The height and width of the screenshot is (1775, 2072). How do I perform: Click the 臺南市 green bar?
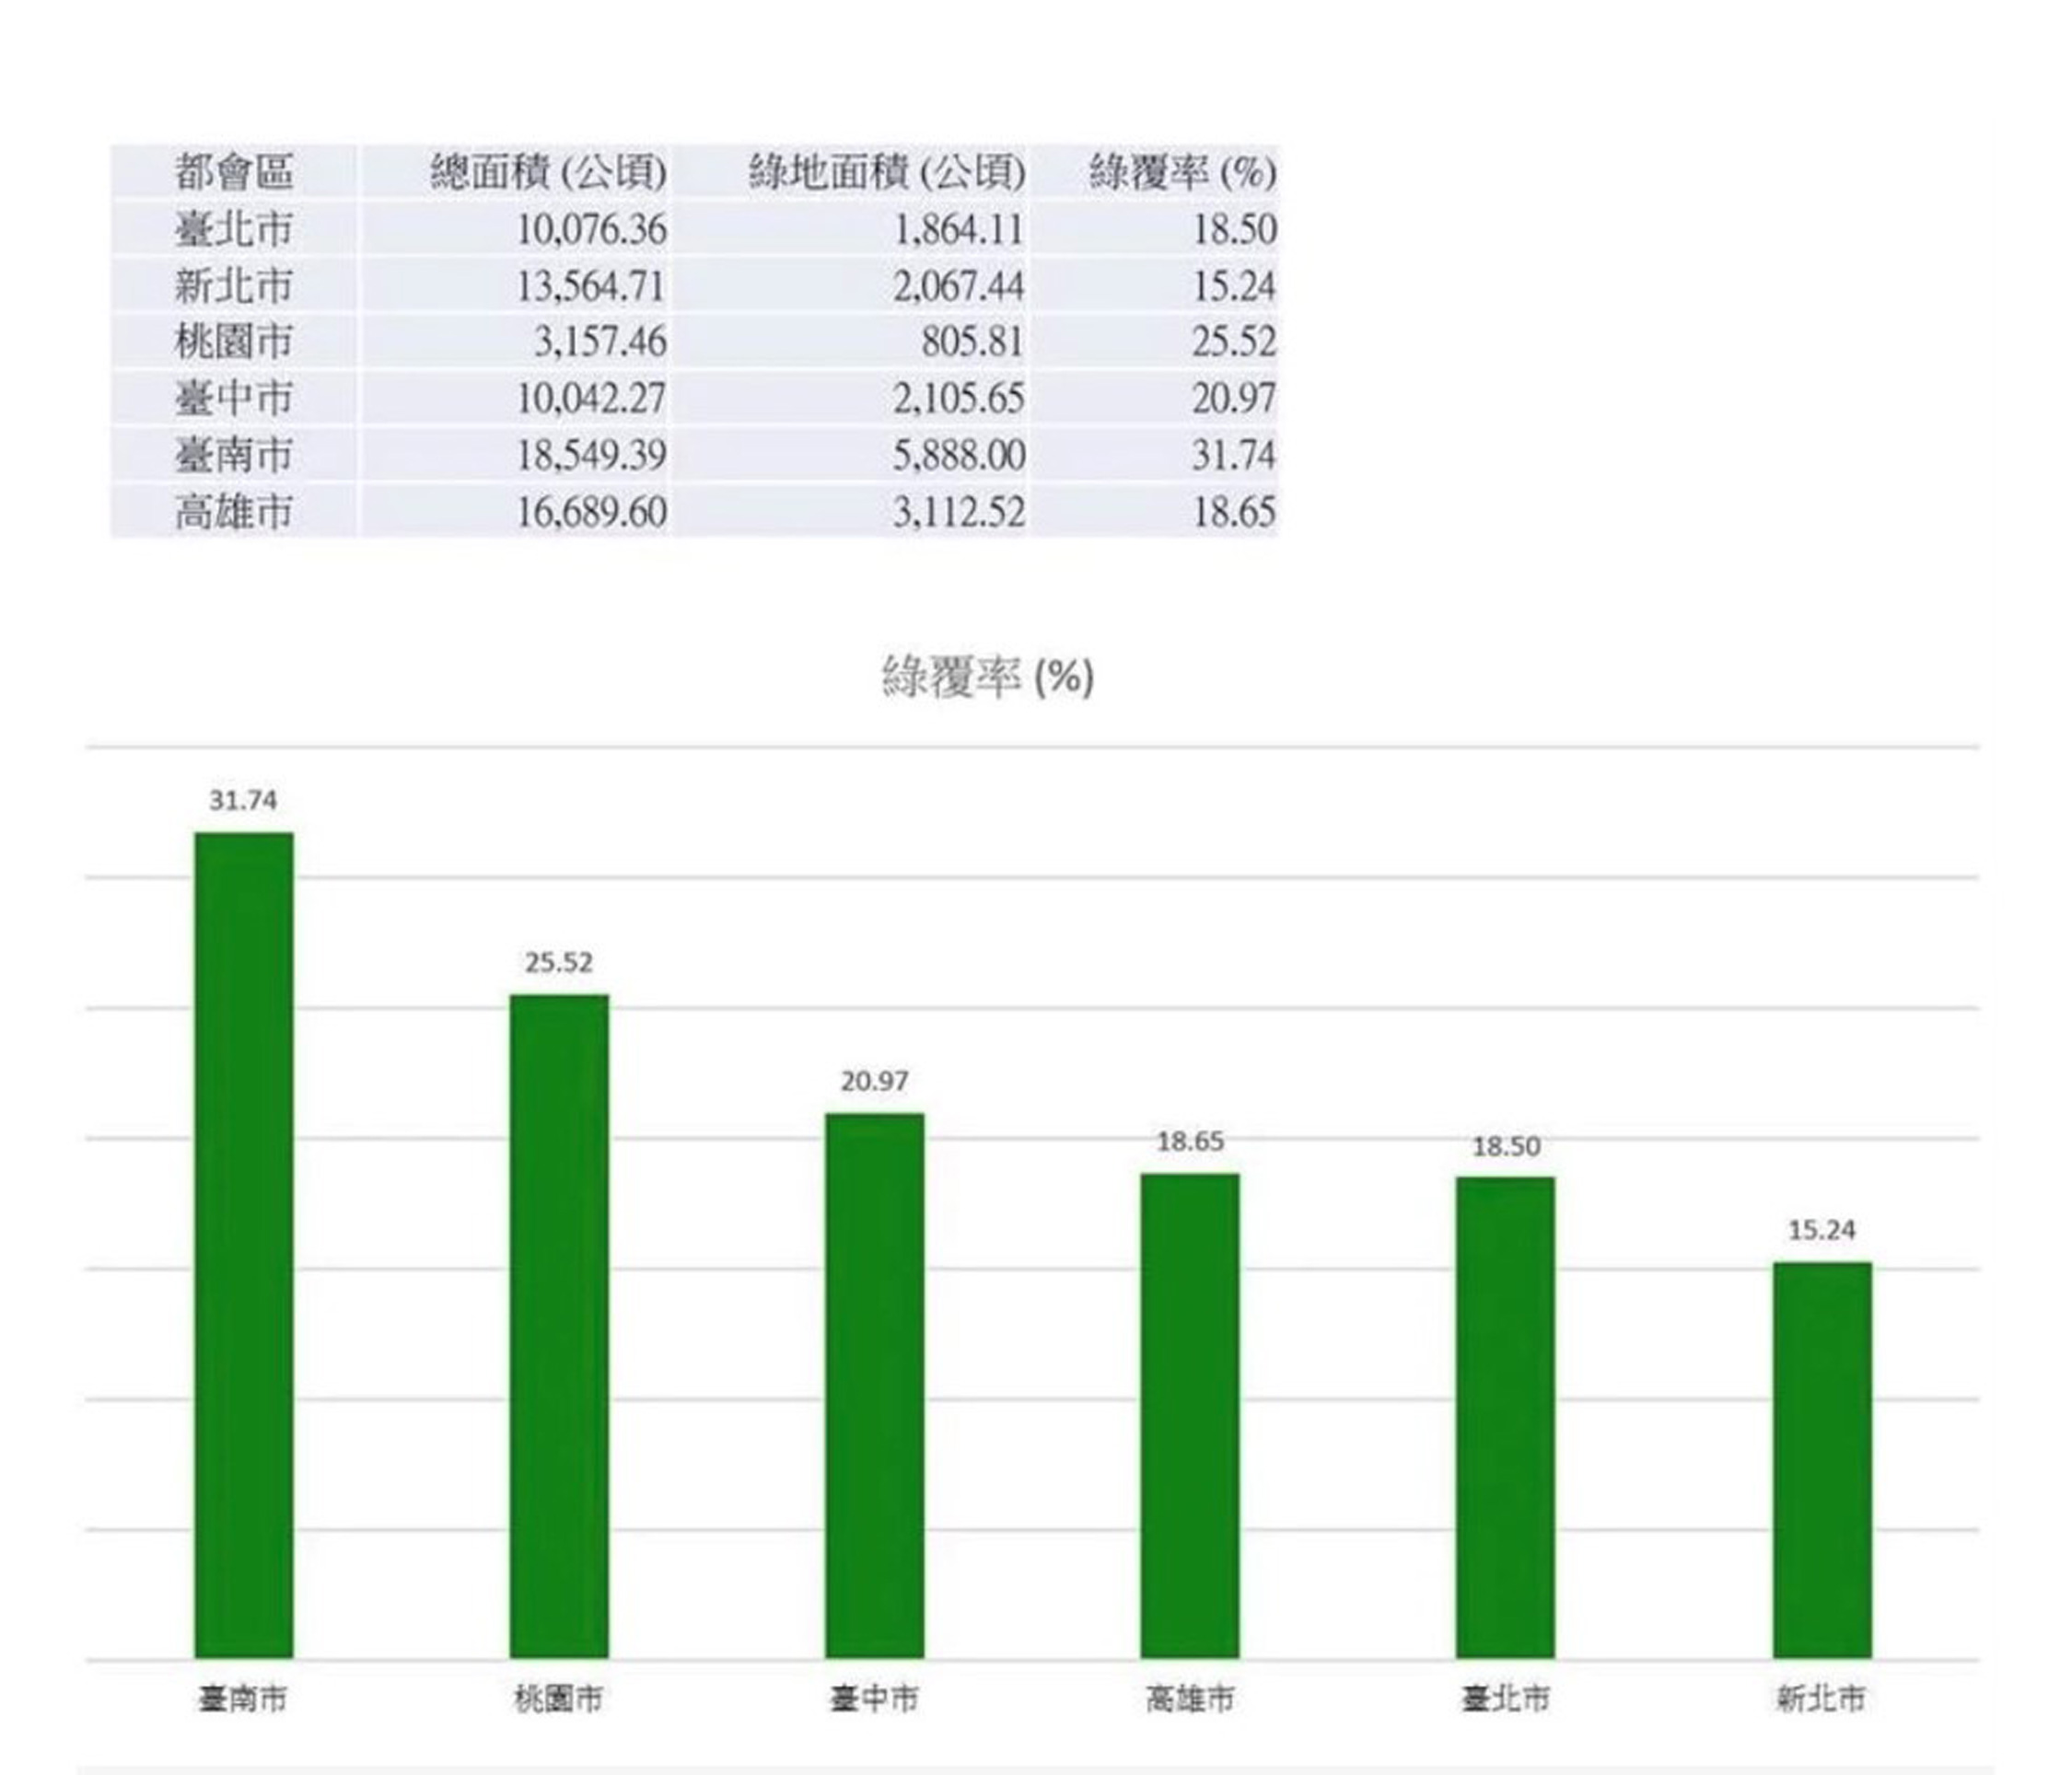(243, 1245)
